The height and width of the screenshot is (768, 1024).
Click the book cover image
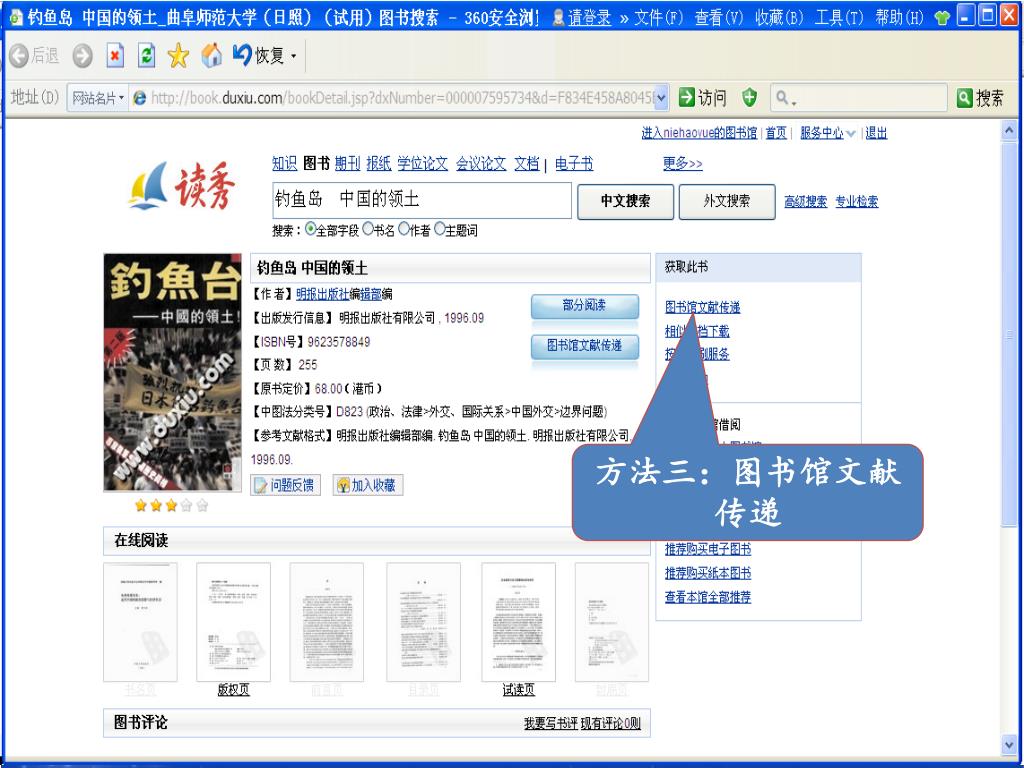pos(172,372)
